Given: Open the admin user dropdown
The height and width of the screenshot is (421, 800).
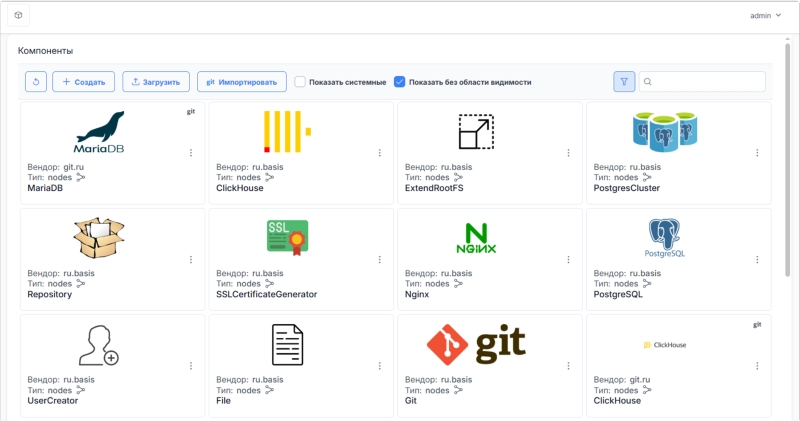Looking at the screenshot, I should pyautogui.click(x=765, y=16).
